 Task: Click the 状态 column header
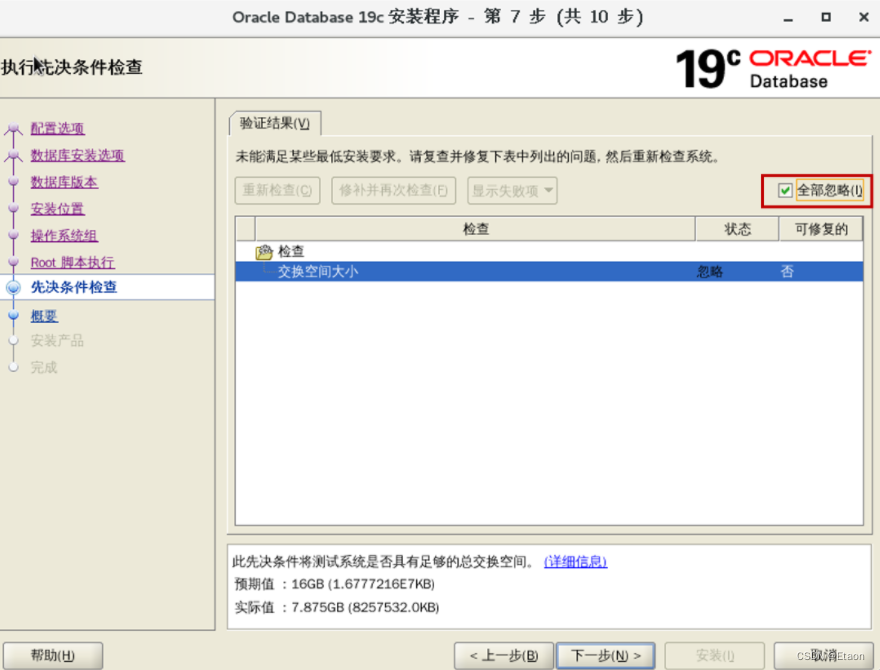point(737,229)
